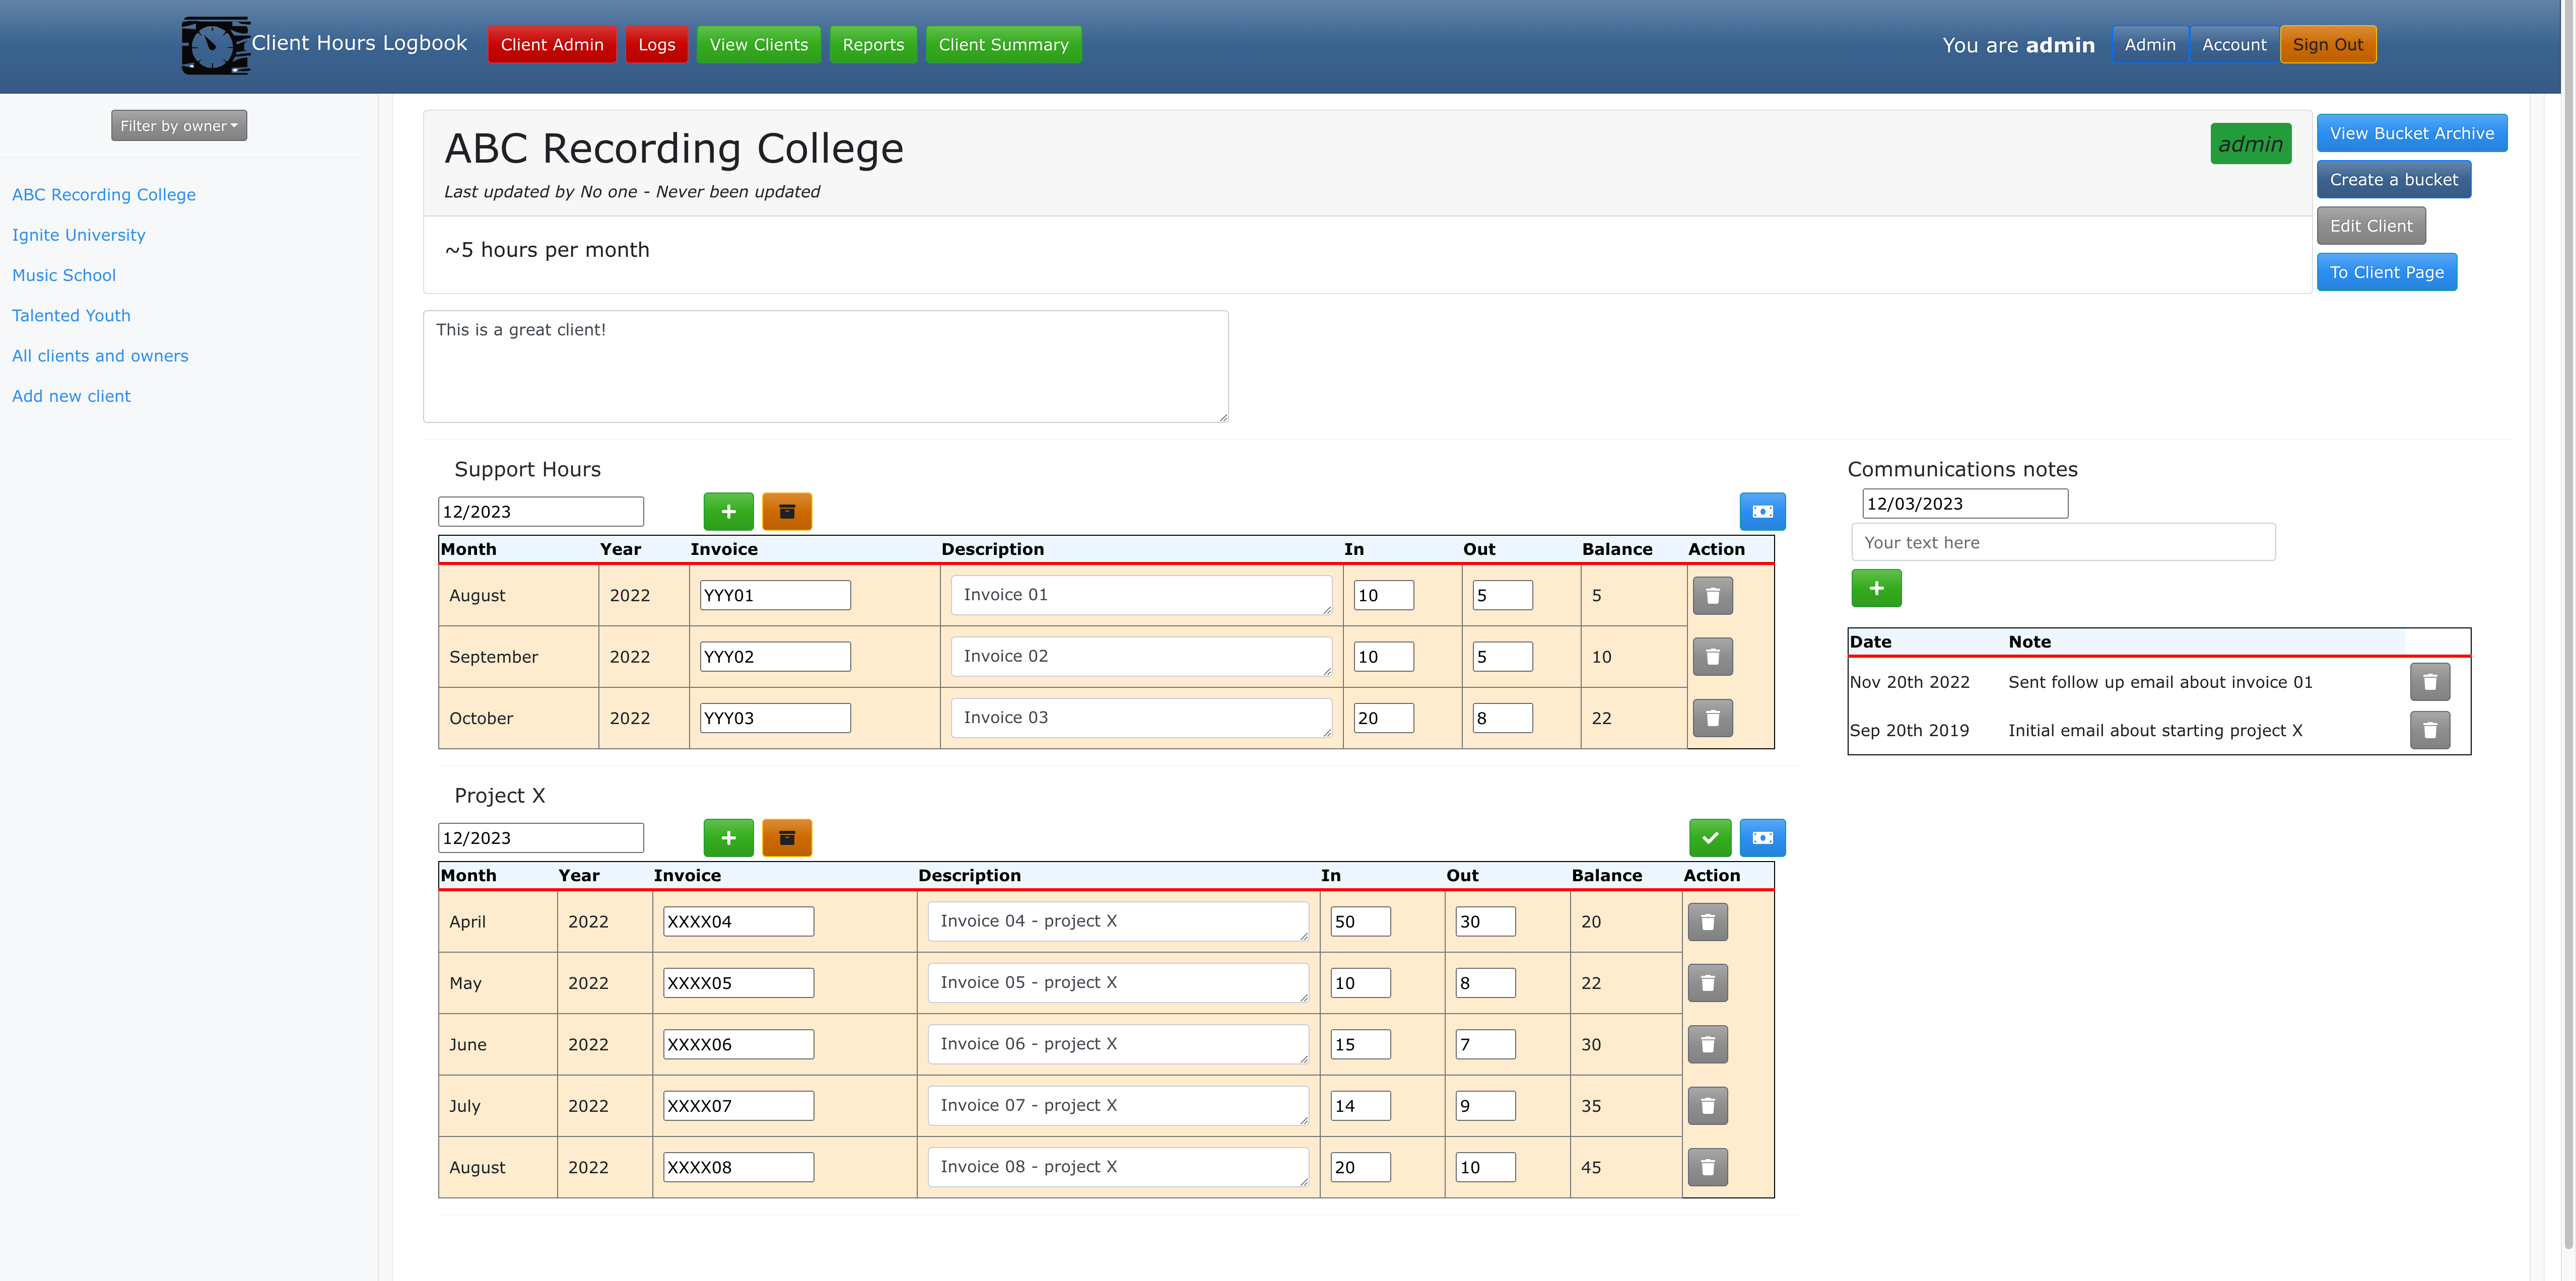The width and height of the screenshot is (2576, 1281).
Task: Delete the September YYY02 invoice row
Action: pyautogui.click(x=1712, y=656)
